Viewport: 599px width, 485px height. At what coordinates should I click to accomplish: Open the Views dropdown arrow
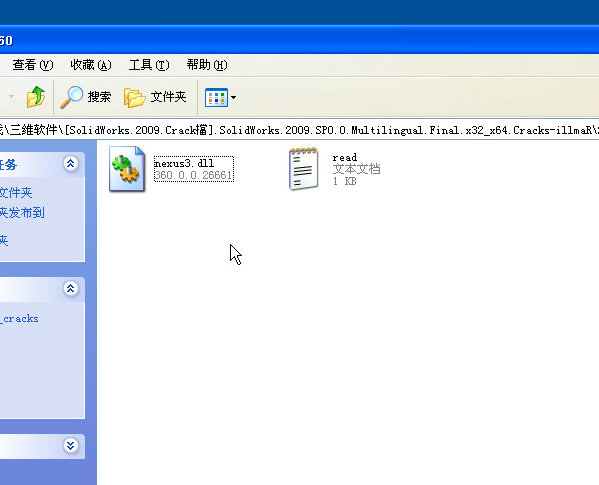[x=233, y=97]
